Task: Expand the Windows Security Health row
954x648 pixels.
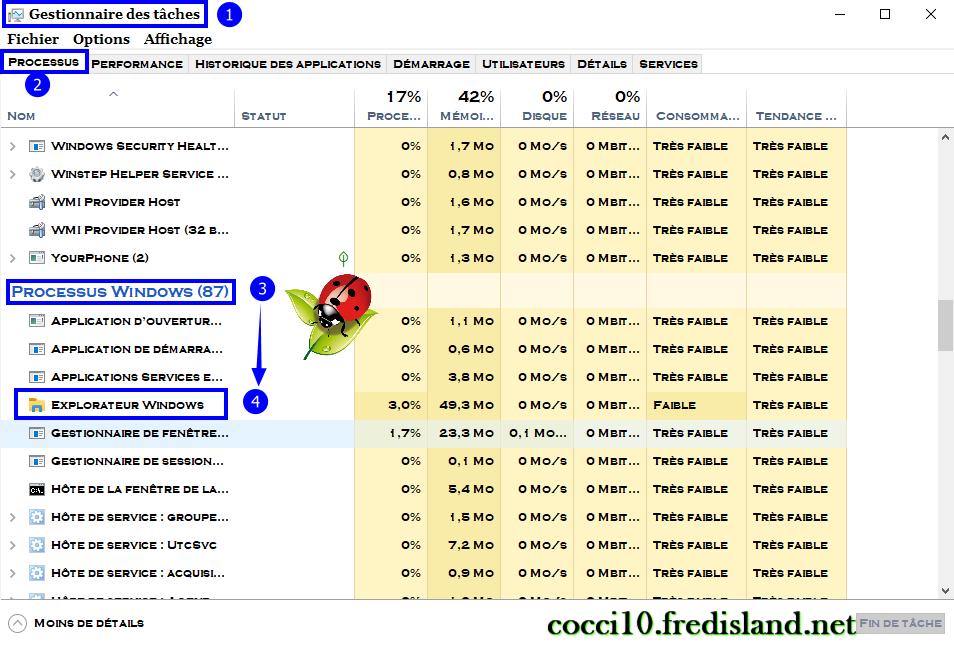Action: tap(13, 146)
